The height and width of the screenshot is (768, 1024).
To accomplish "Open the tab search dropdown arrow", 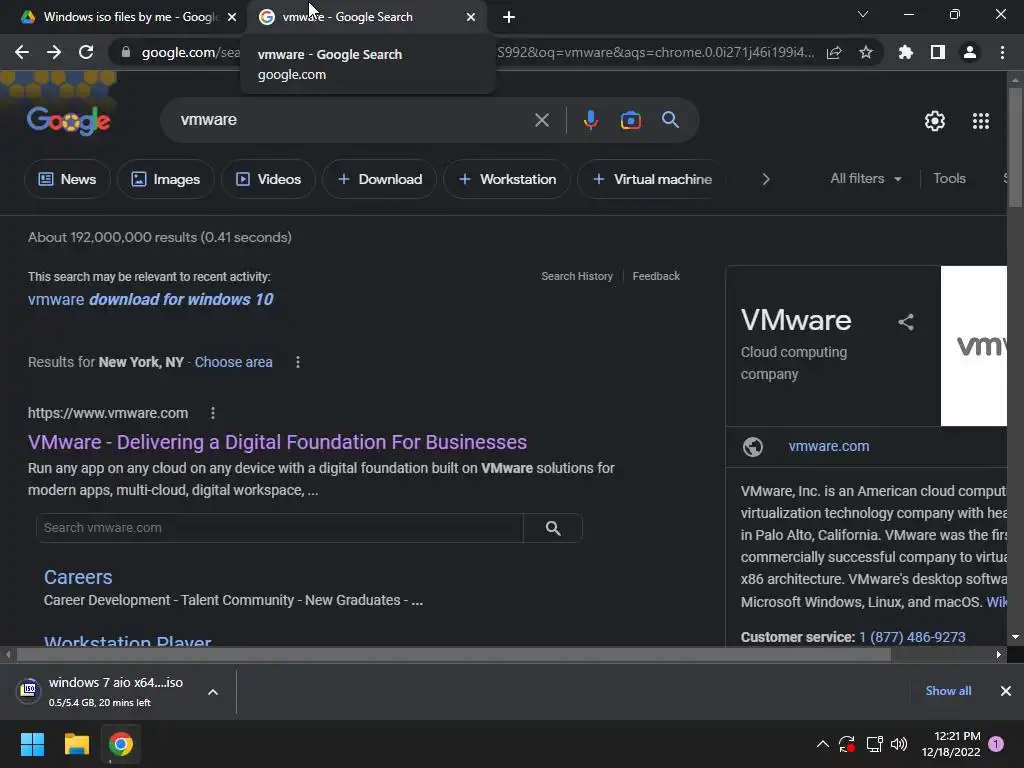I will pos(863,14).
